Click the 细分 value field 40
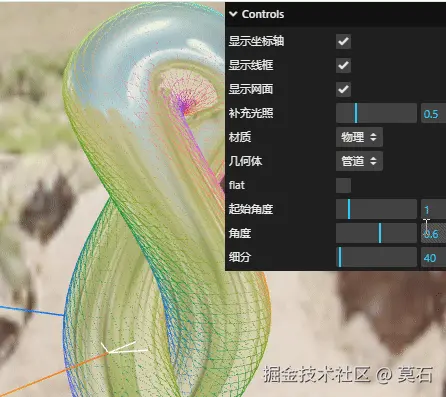The height and width of the screenshot is (397, 446). [x=433, y=258]
